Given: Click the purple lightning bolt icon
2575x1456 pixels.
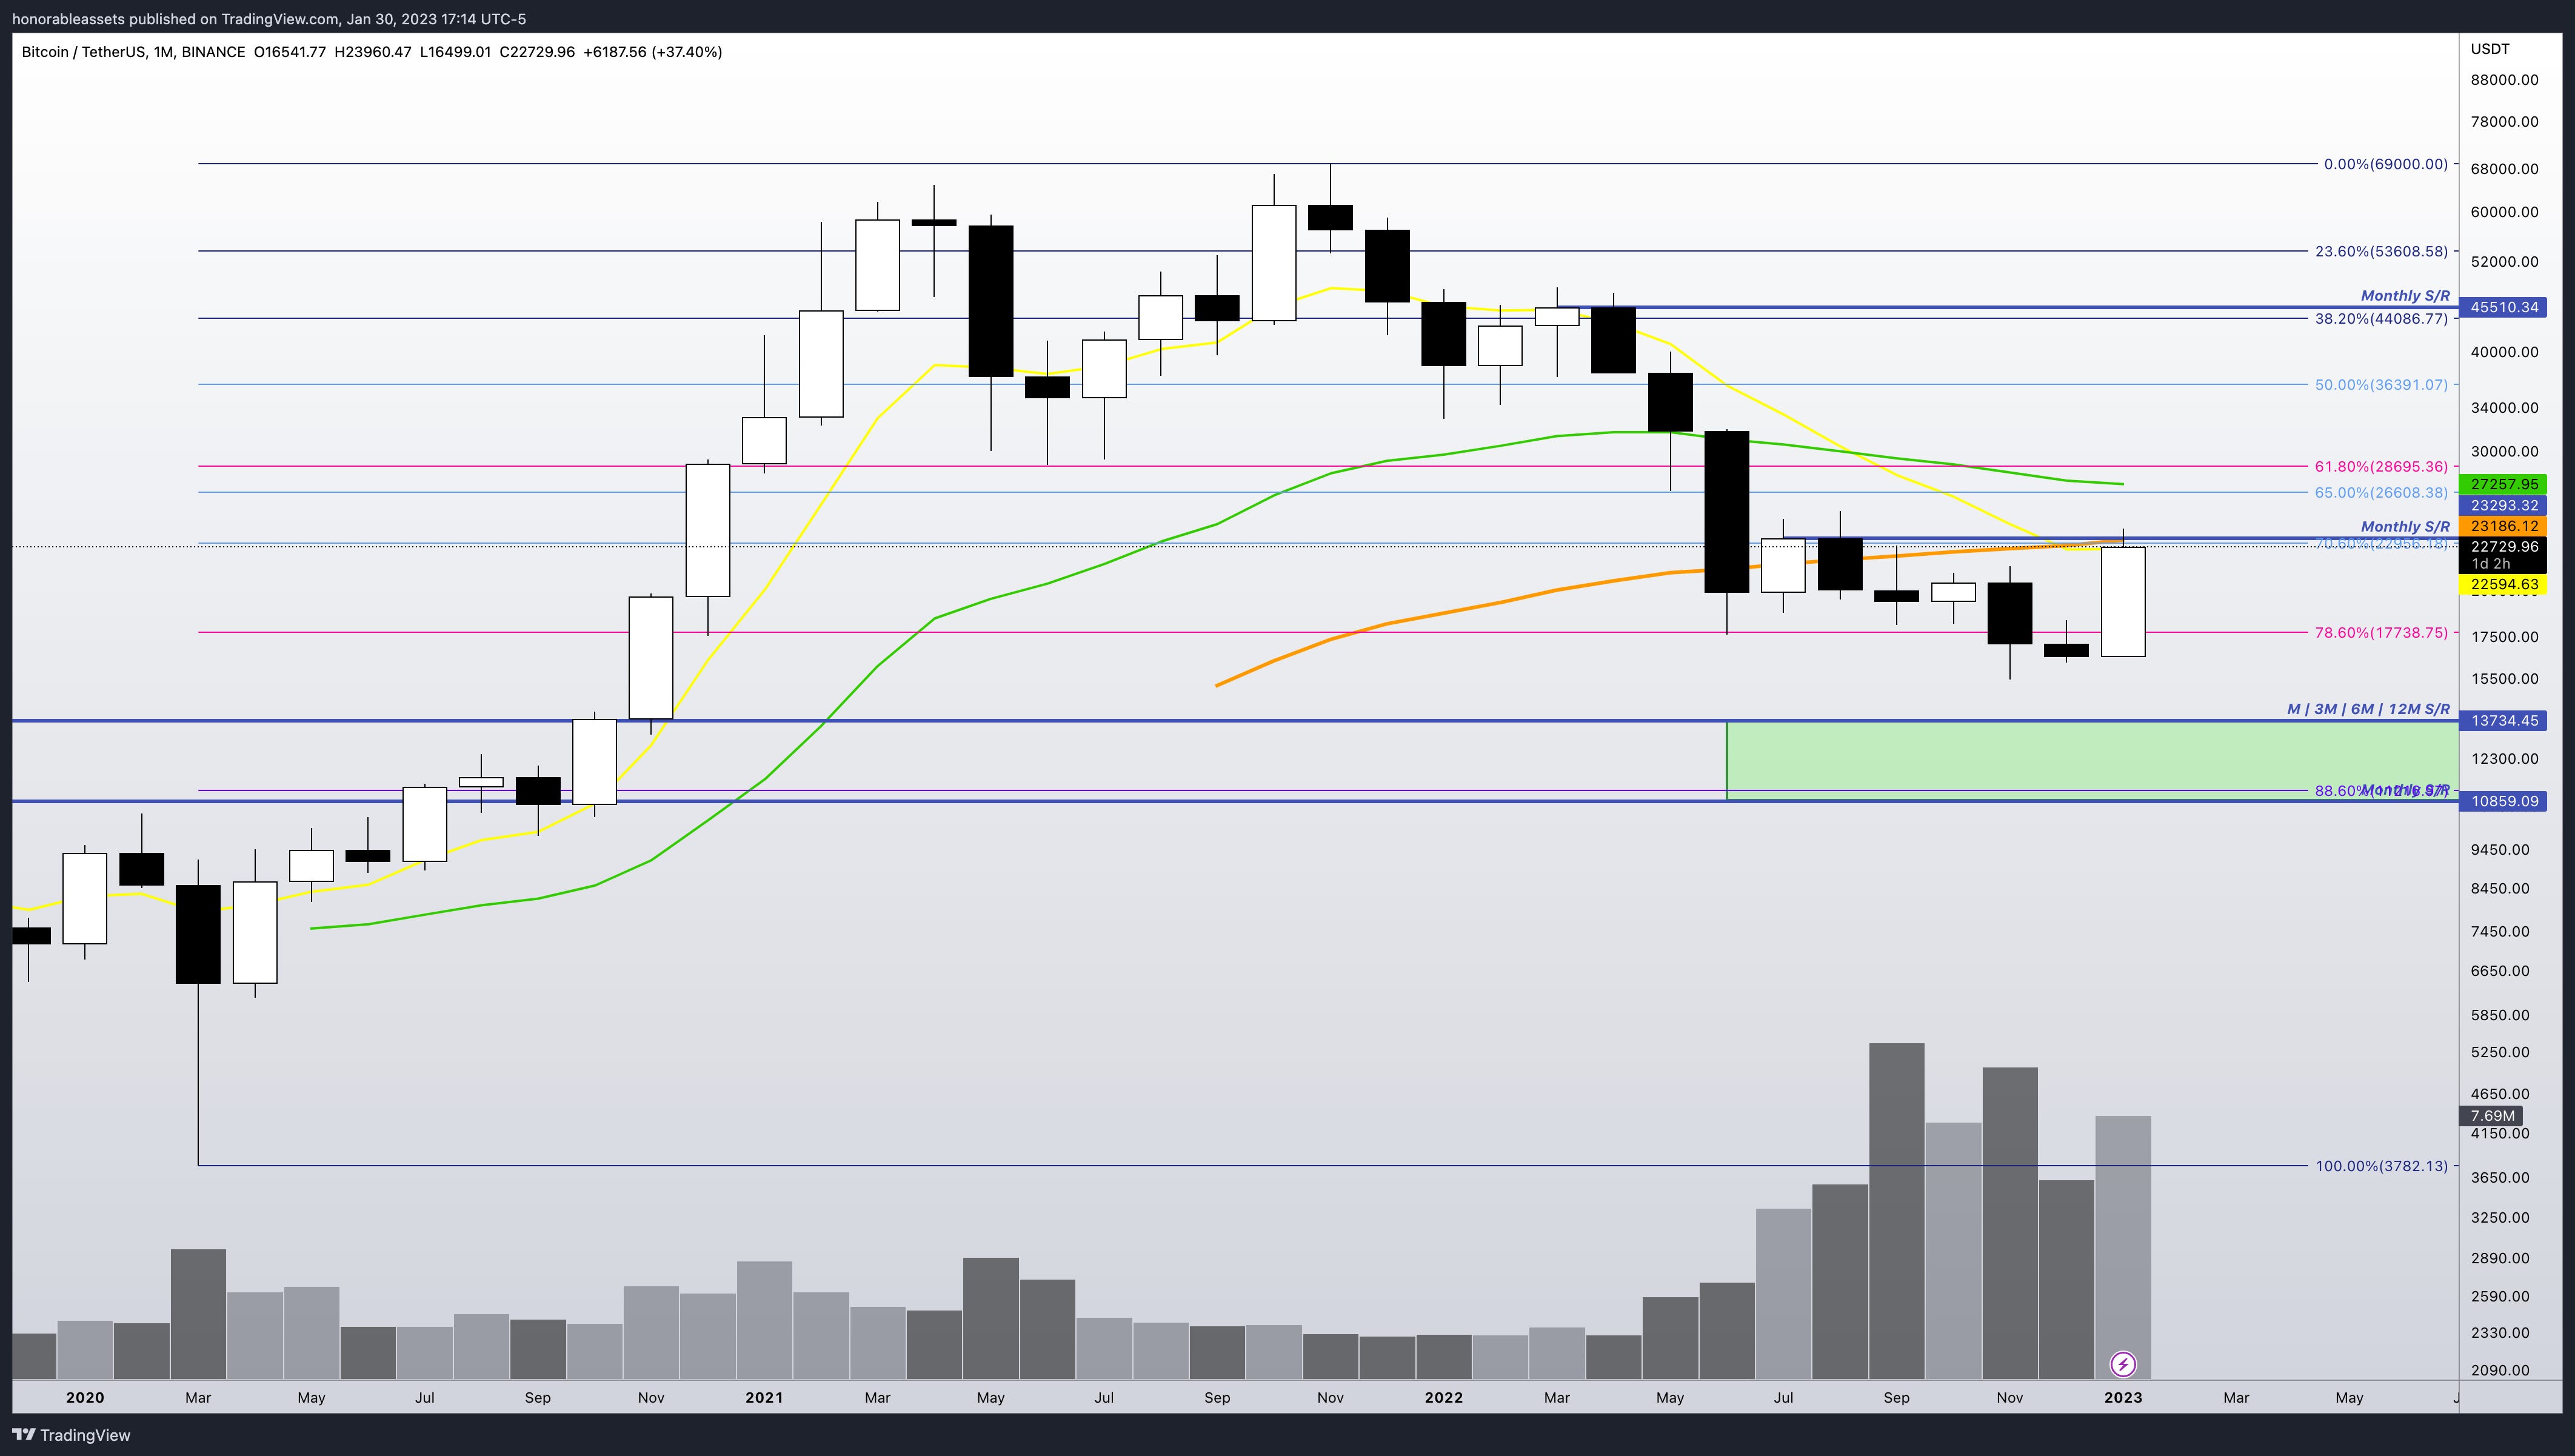Looking at the screenshot, I should click(2122, 1364).
